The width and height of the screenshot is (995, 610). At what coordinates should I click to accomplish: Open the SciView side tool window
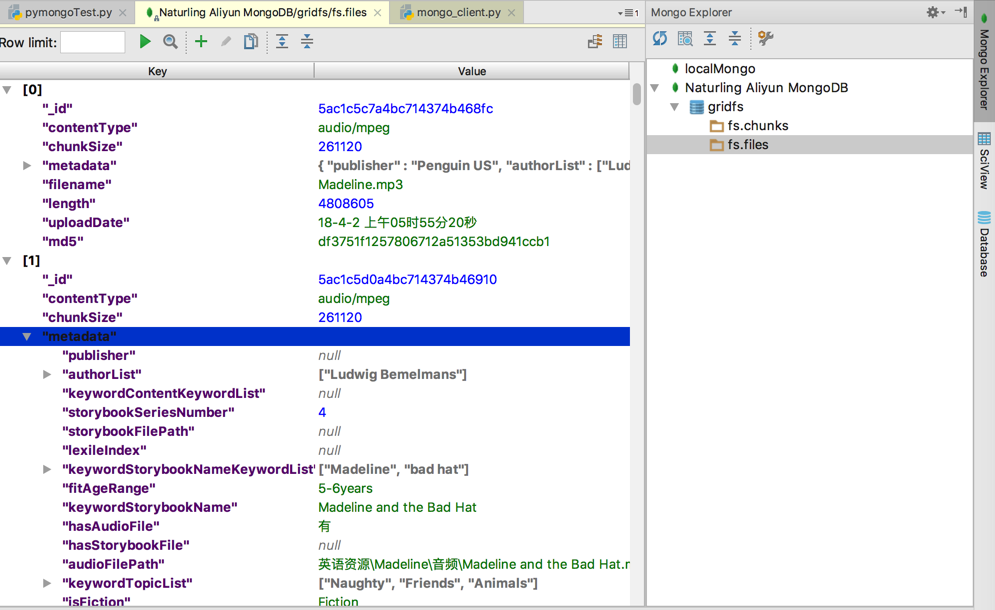pyautogui.click(x=984, y=161)
